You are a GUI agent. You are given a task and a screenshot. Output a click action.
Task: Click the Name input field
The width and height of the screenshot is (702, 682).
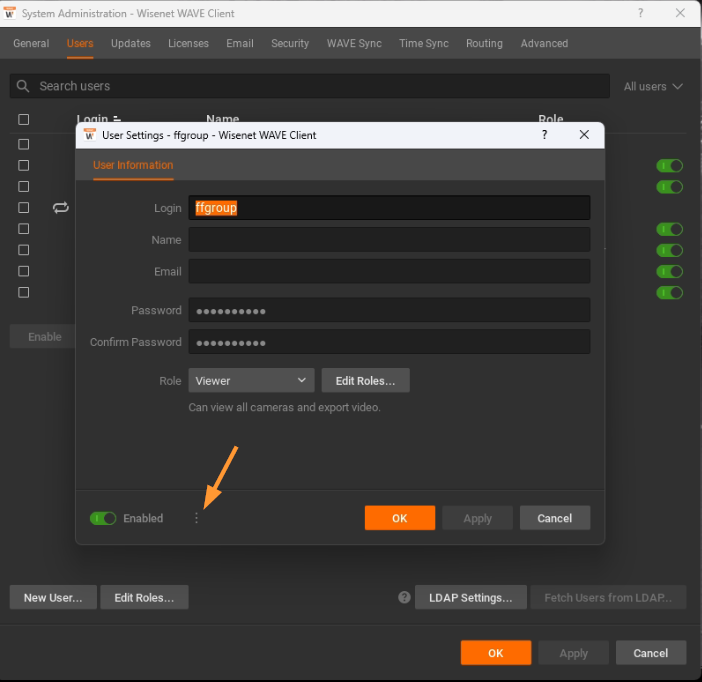pyautogui.click(x=389, y=240)
